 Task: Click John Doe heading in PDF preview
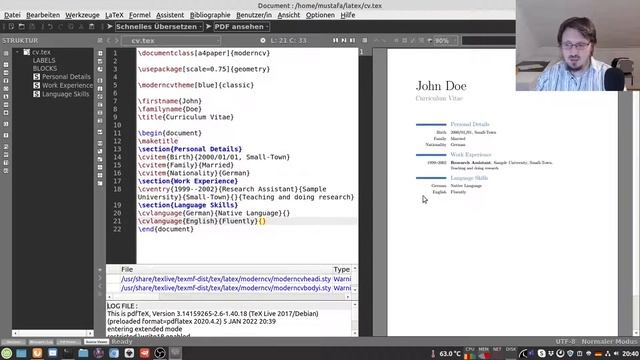tap(441, 86)
